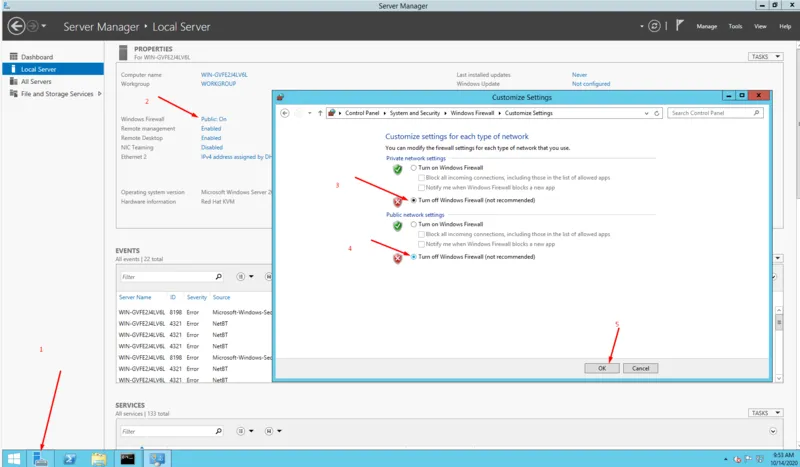Select Turn off Windows Firewall for private network
Viewport: 800px width, 467px height.
coord(414,200)
